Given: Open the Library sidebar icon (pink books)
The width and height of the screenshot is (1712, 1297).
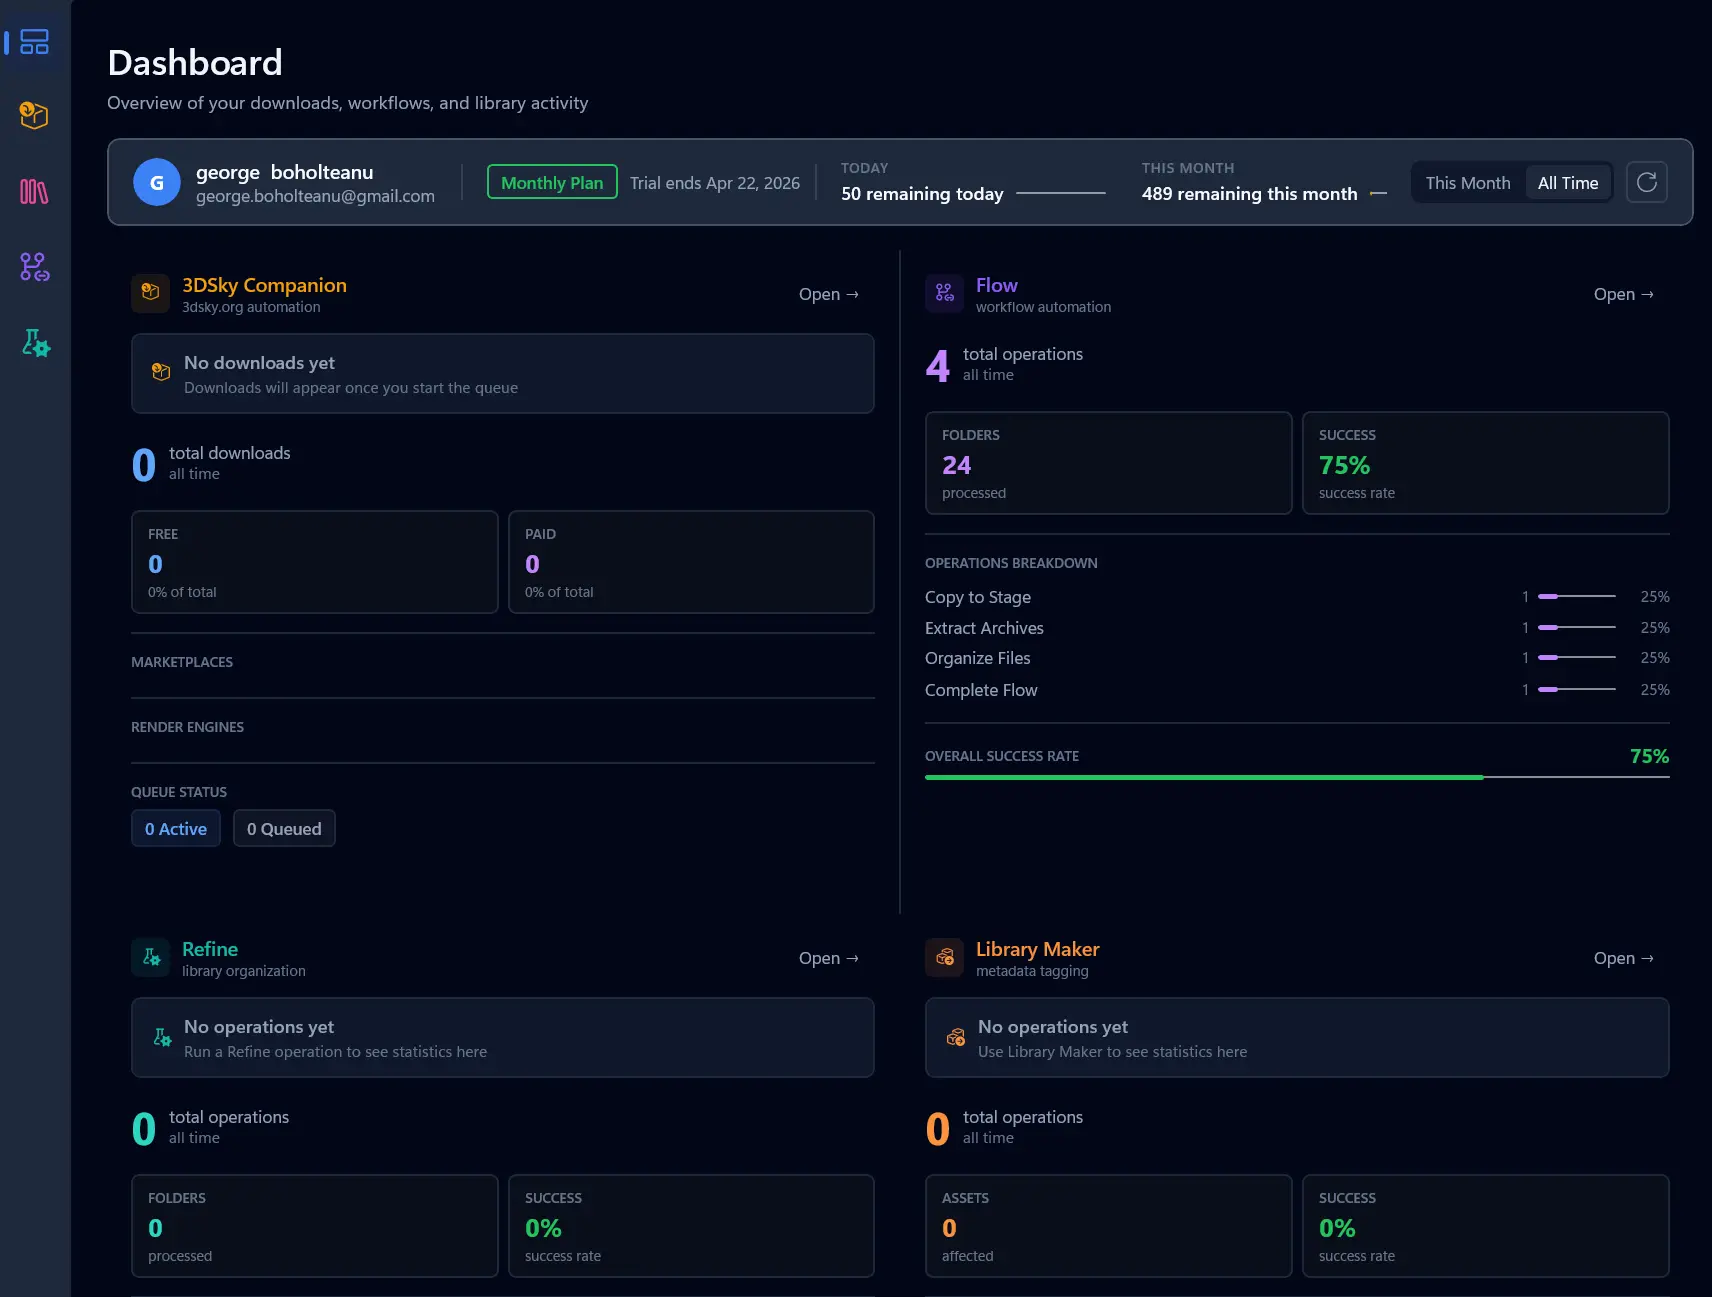Looking at the screenshot, I should (x=34, y=191).
